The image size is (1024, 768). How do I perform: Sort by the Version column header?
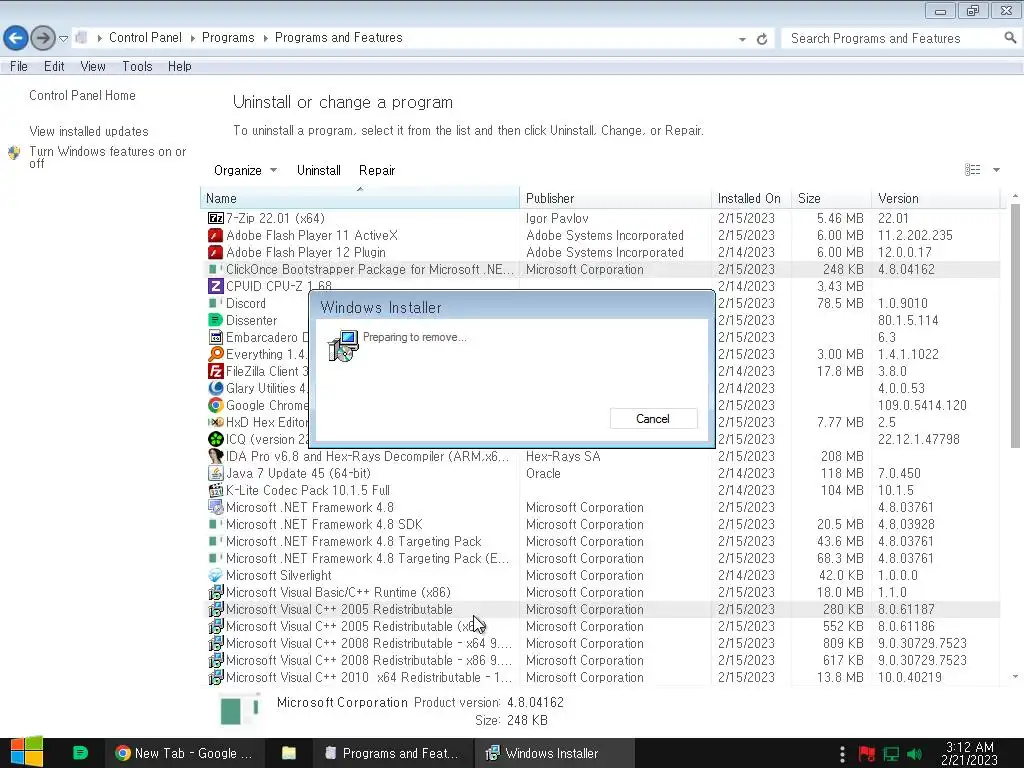click(935, 198)
